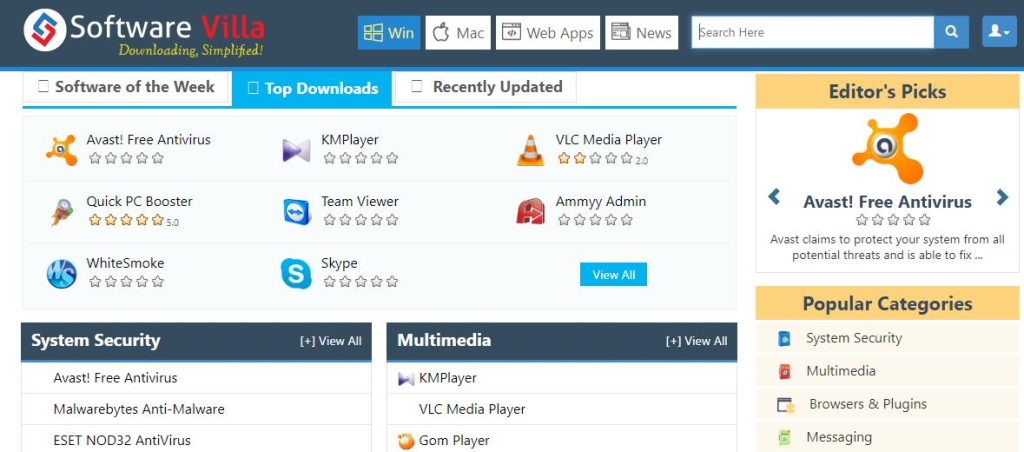Select the Mac platform tab
The height and width of the screenshot is (452, 1024).
click(x=458, y=33)
